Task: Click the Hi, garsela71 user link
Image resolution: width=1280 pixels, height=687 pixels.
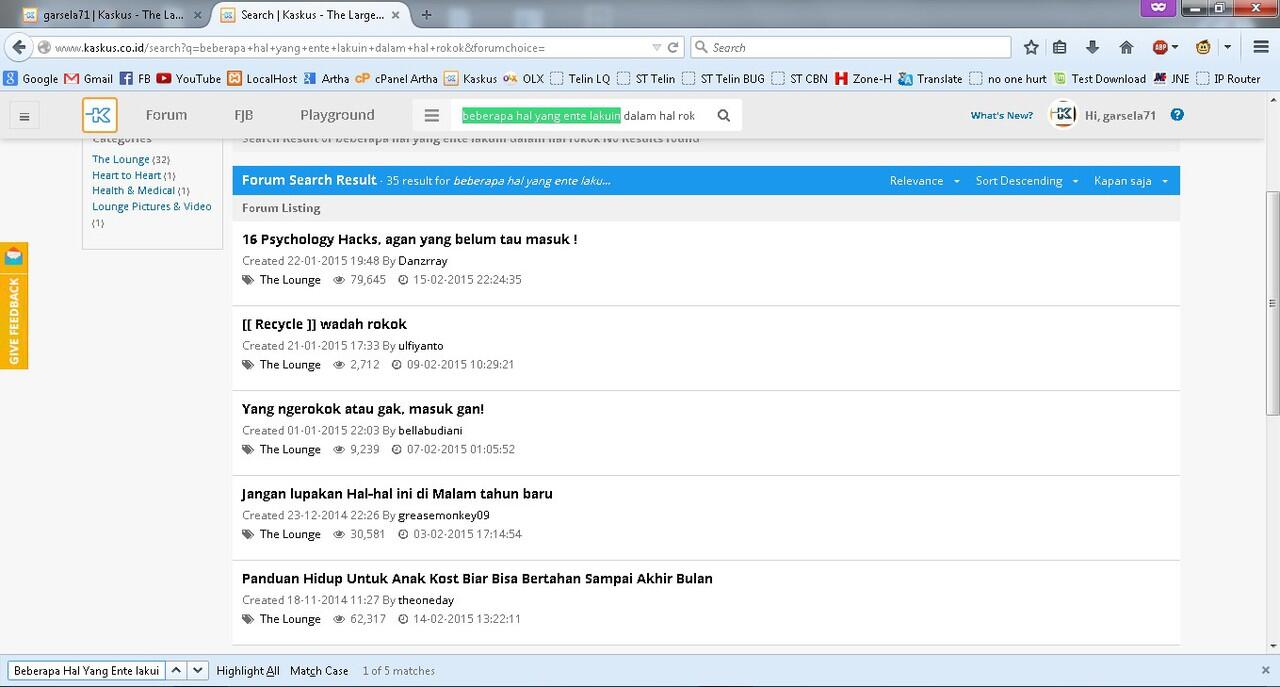Action: click(x=1120, y=116)
